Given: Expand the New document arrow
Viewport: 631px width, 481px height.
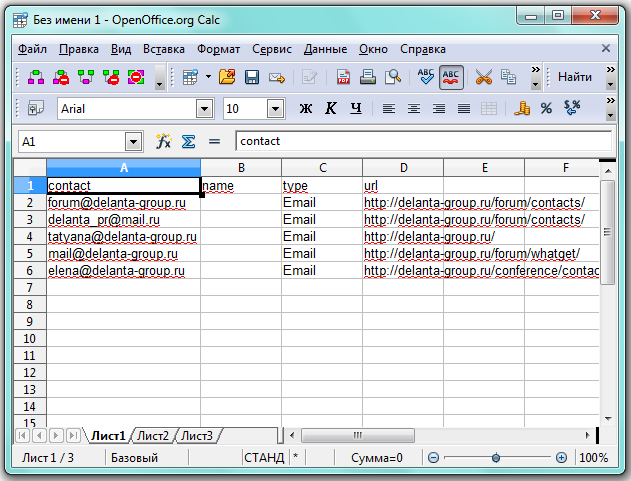Looking at the screenshot, I should (208, 76).
